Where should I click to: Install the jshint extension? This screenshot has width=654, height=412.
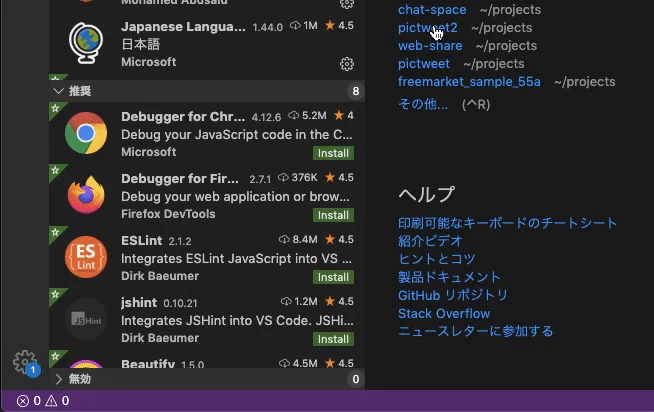coord(333,339)
